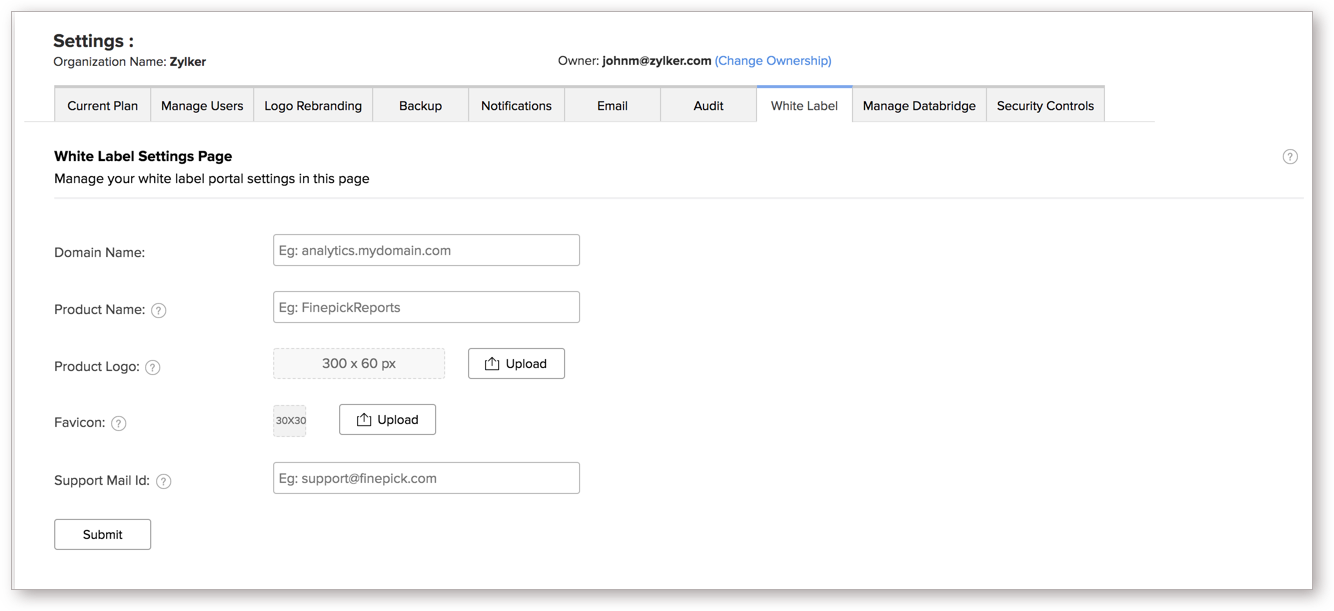The width and height of the screenshot is (1334, 611).
Task: Upload a favicon image
Action: coord(387,420)
